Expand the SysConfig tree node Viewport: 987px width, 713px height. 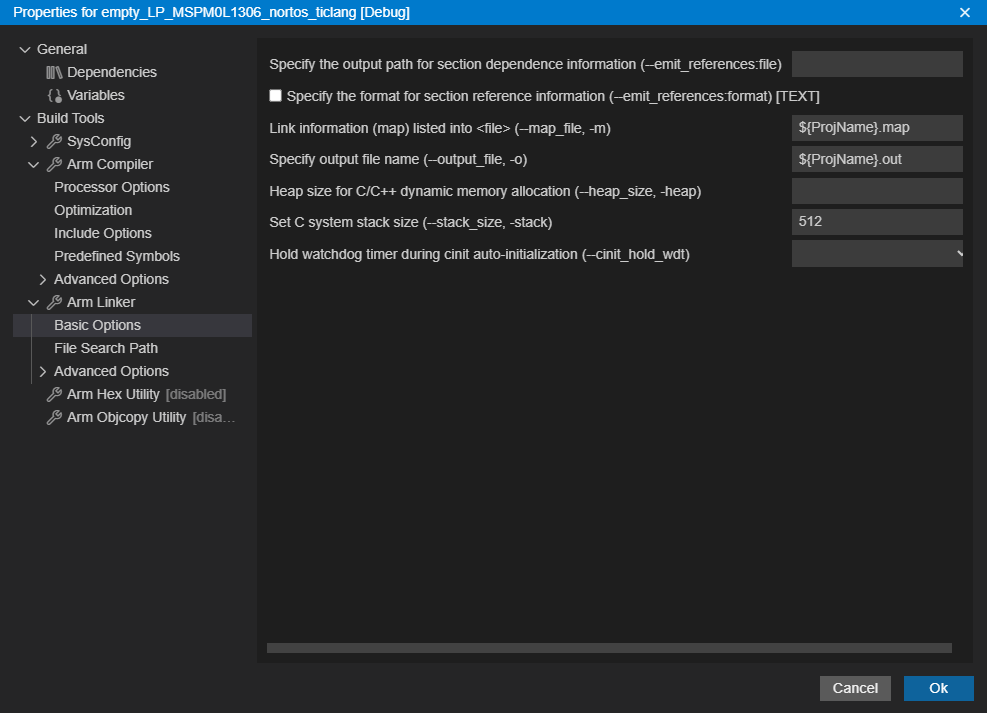(34, 141)
